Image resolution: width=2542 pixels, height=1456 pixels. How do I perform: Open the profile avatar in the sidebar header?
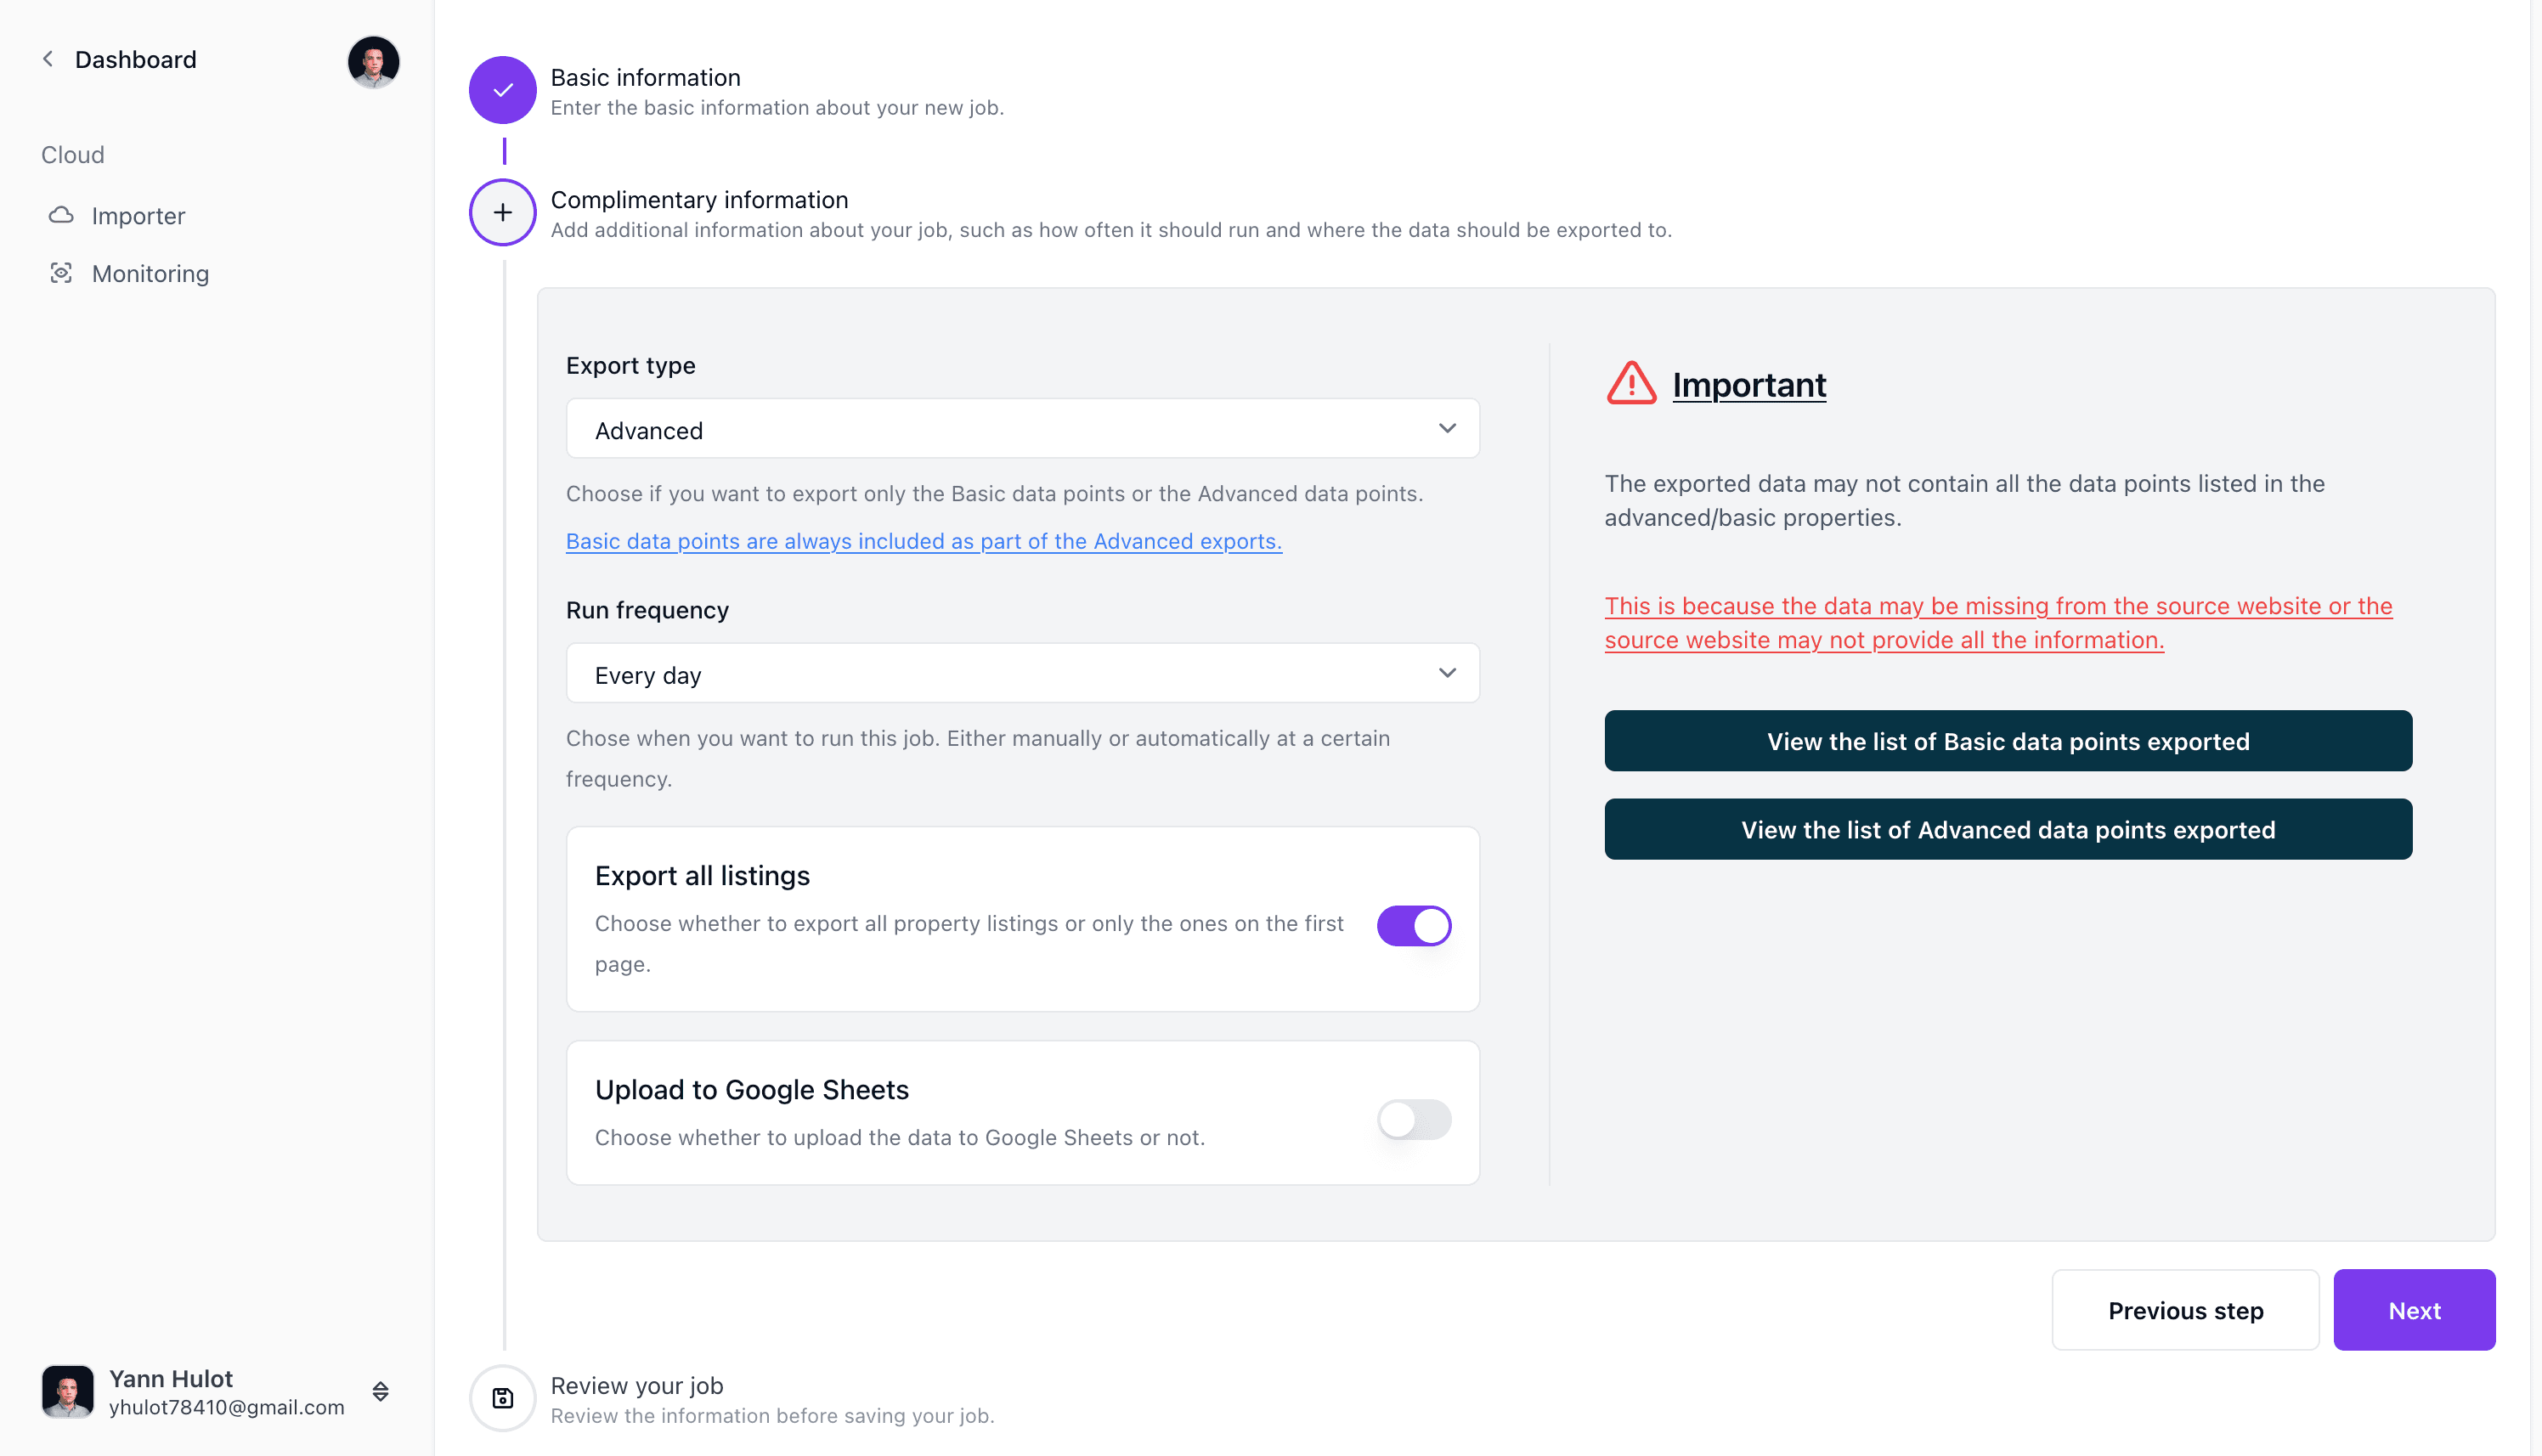373,62
